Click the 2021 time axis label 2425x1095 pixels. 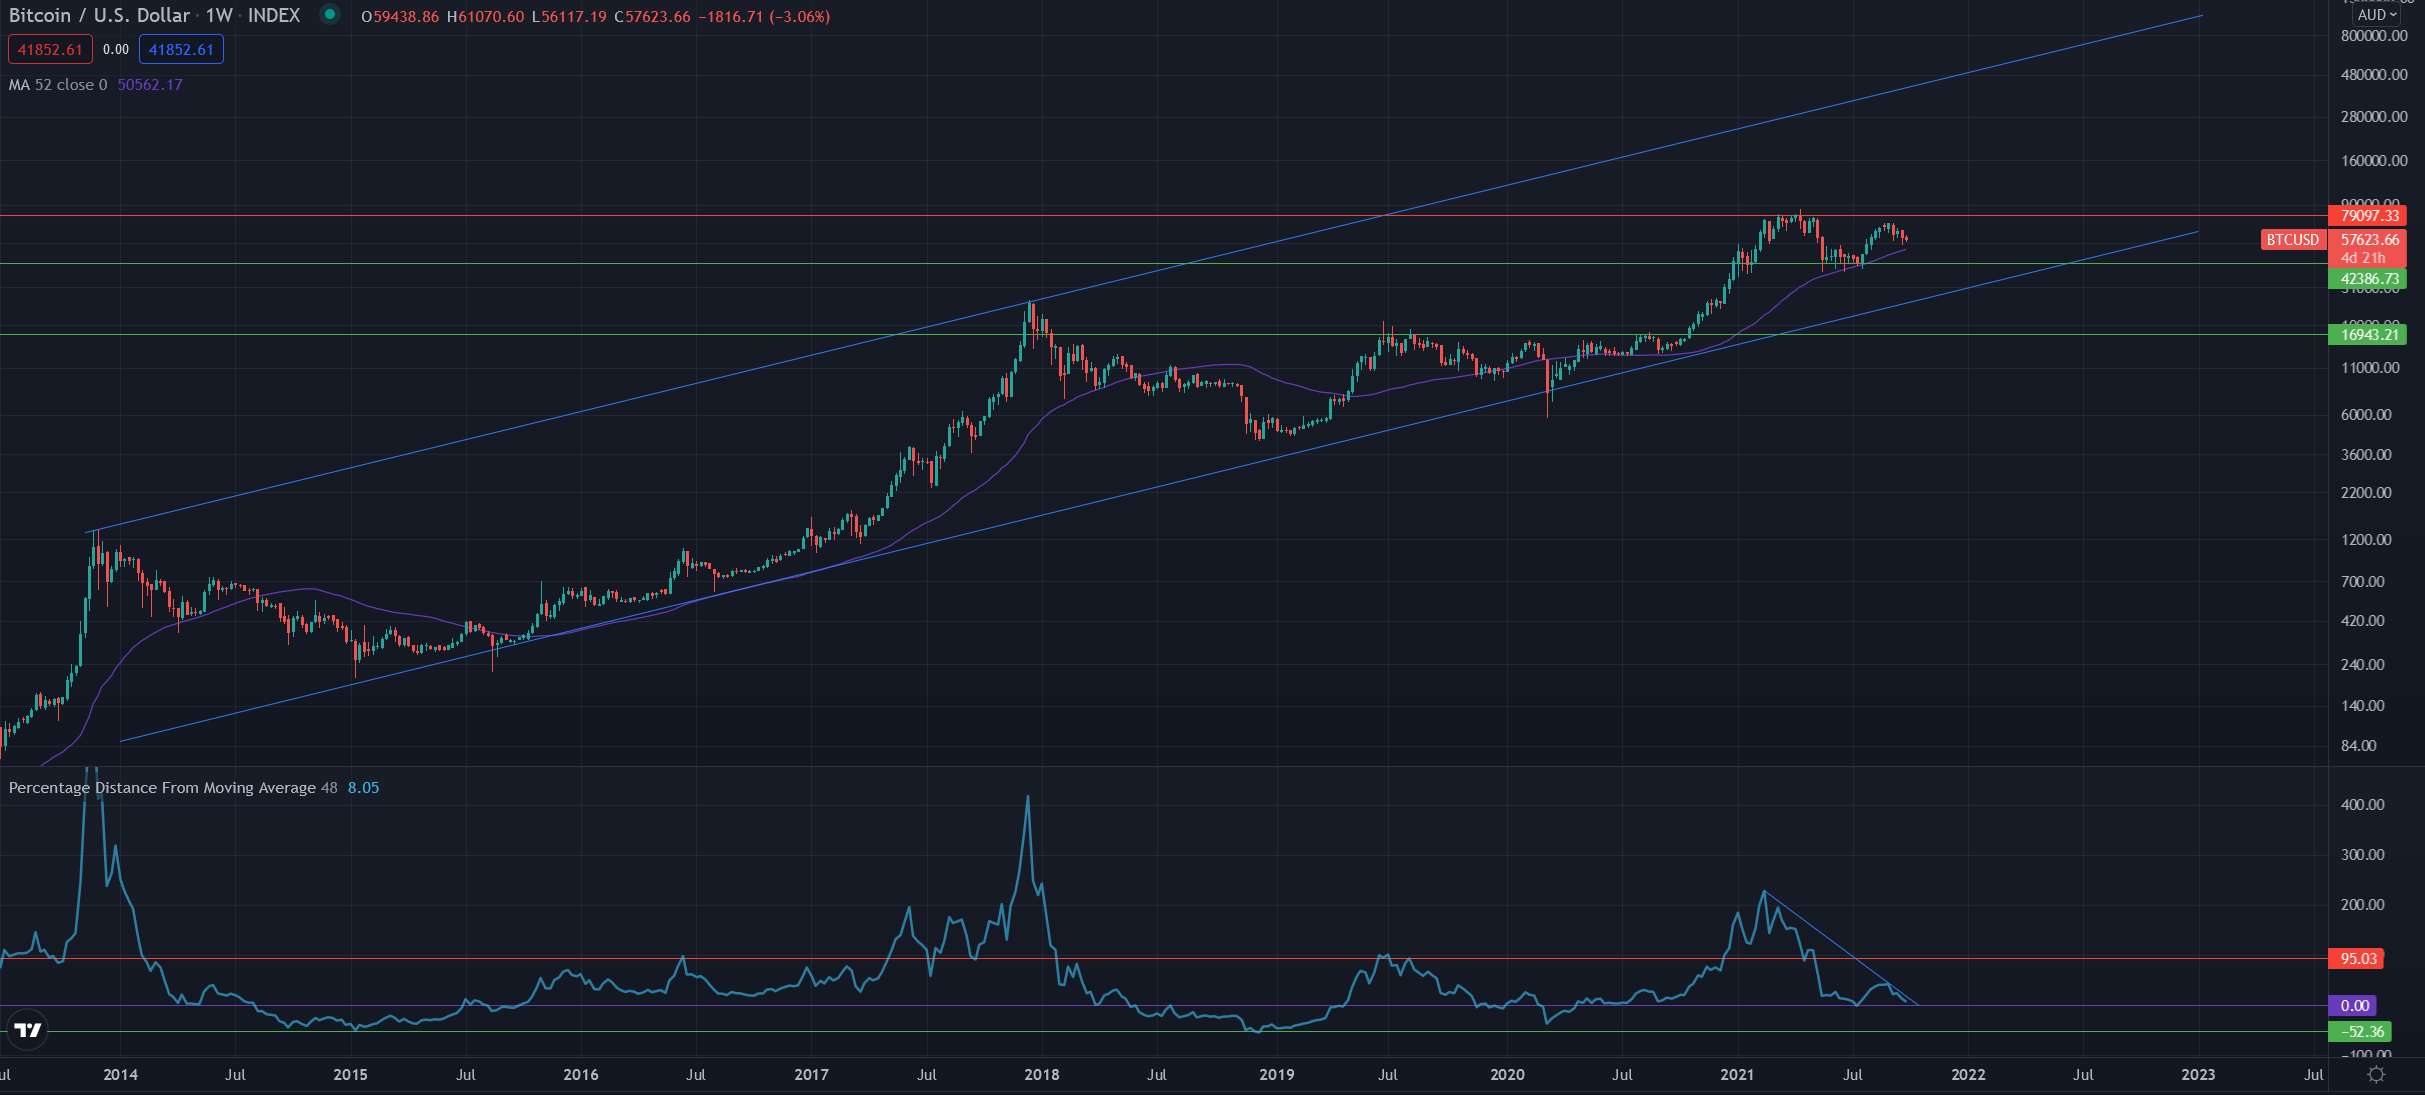(1737, 1075)
